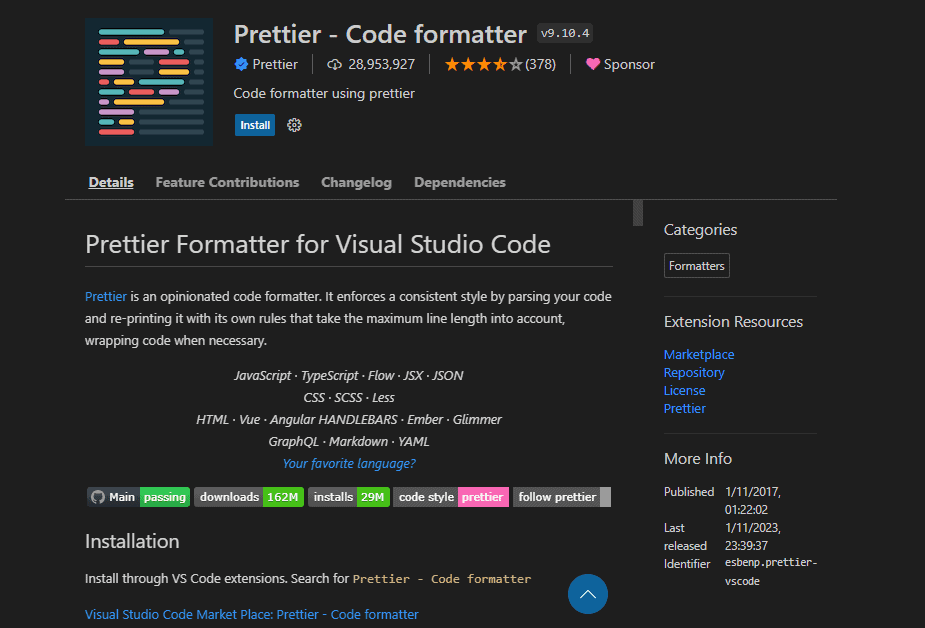925x628 pixels.
Task: Open the License resource link
Action: (684, 390)
